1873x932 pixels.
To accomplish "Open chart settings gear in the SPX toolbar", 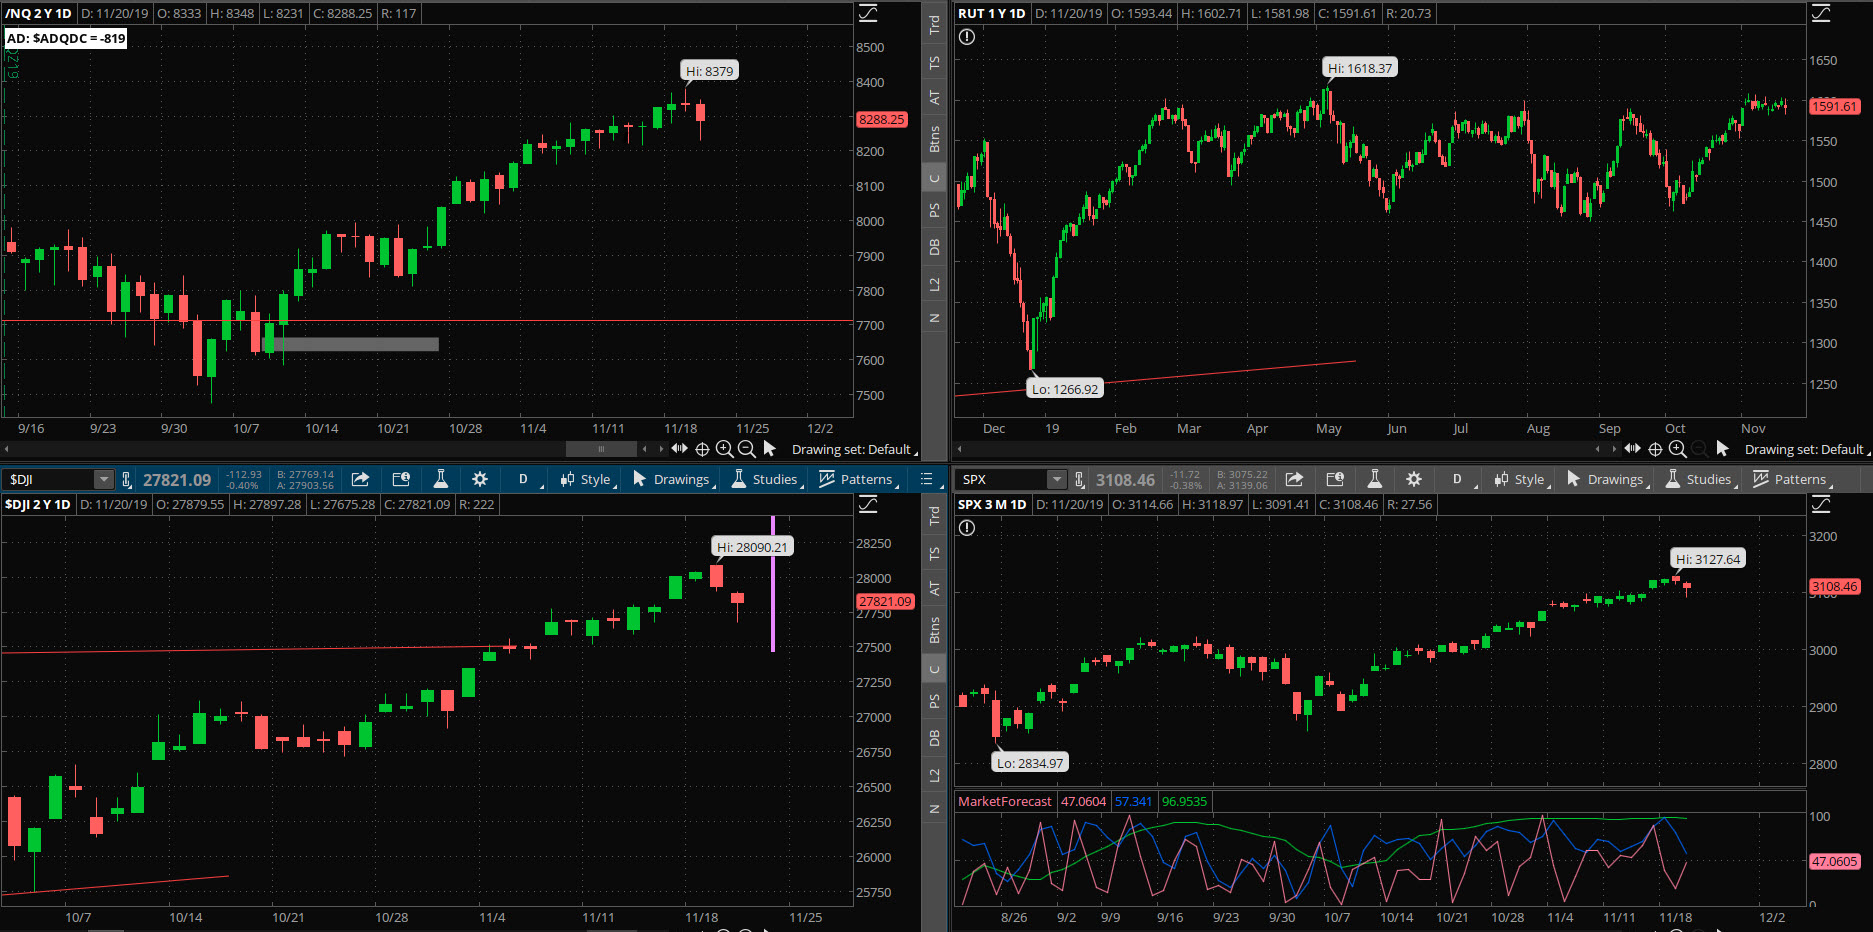I will (1414, 479).
